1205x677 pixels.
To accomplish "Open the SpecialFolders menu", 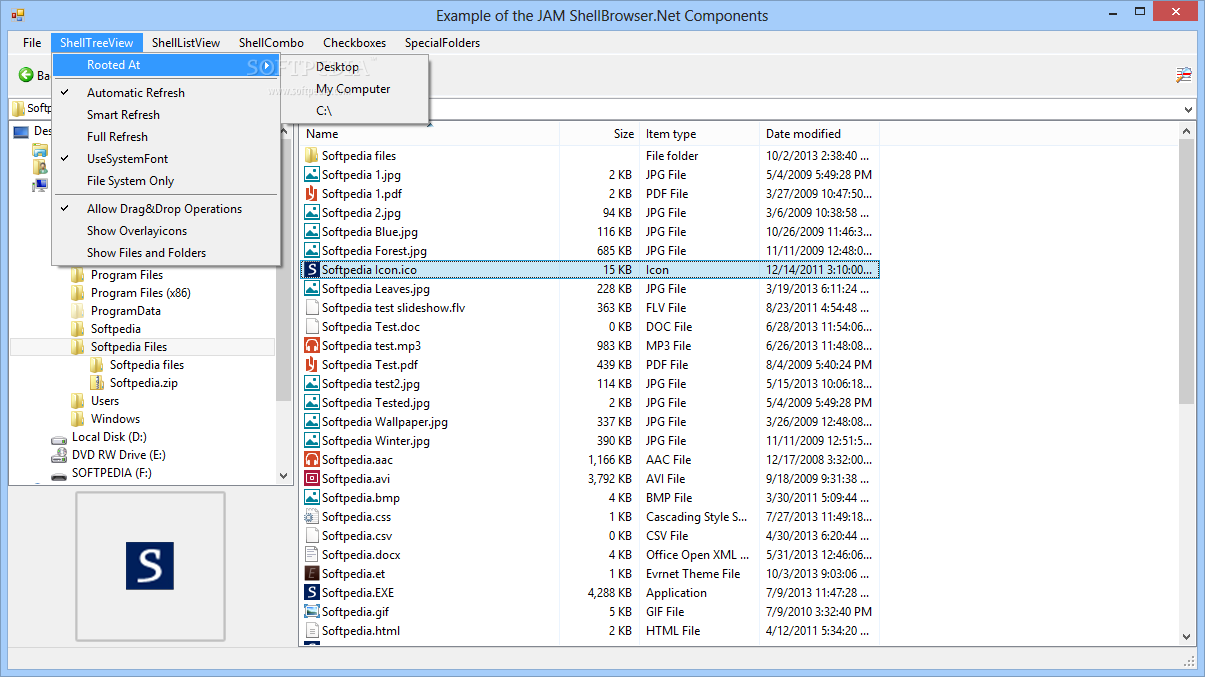I will click(x=442, y=43).
